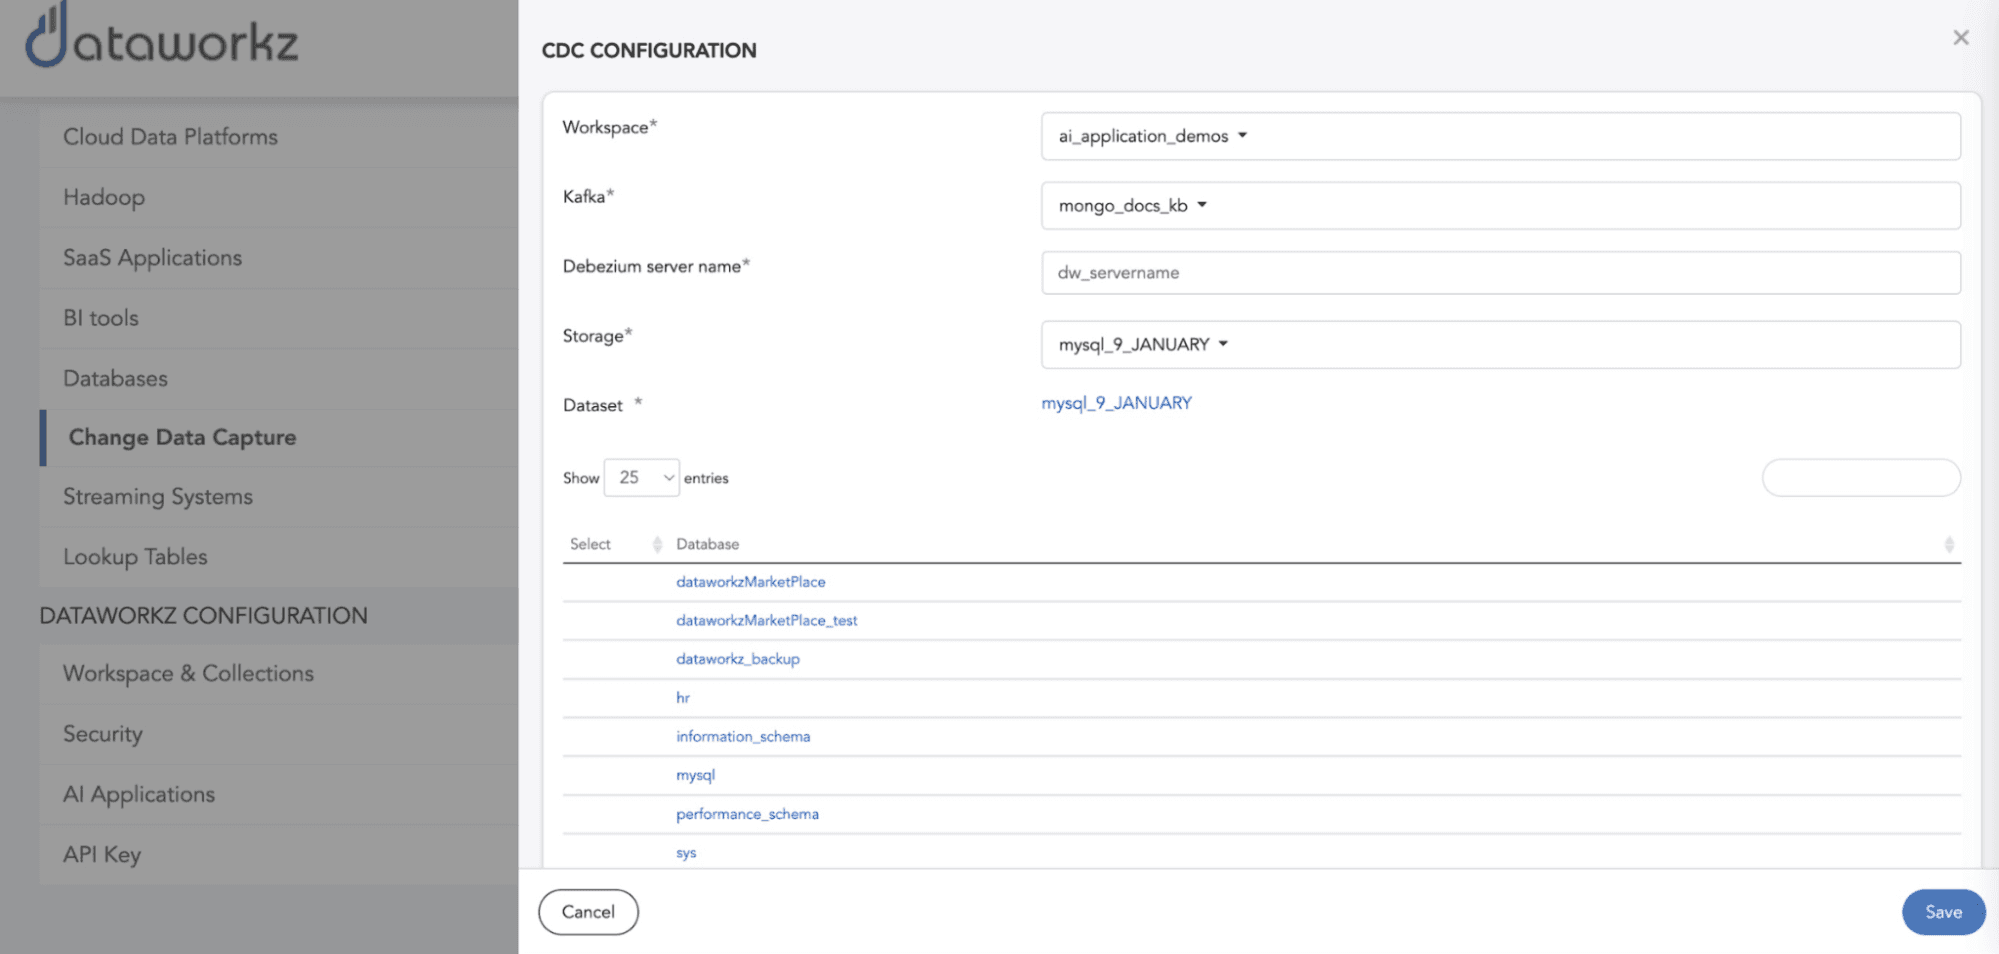Click the Dataworkz logo

point(162,39)
